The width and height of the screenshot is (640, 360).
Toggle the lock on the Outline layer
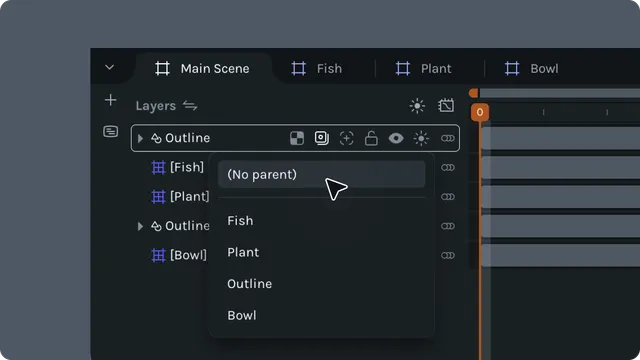click(371, 138)
